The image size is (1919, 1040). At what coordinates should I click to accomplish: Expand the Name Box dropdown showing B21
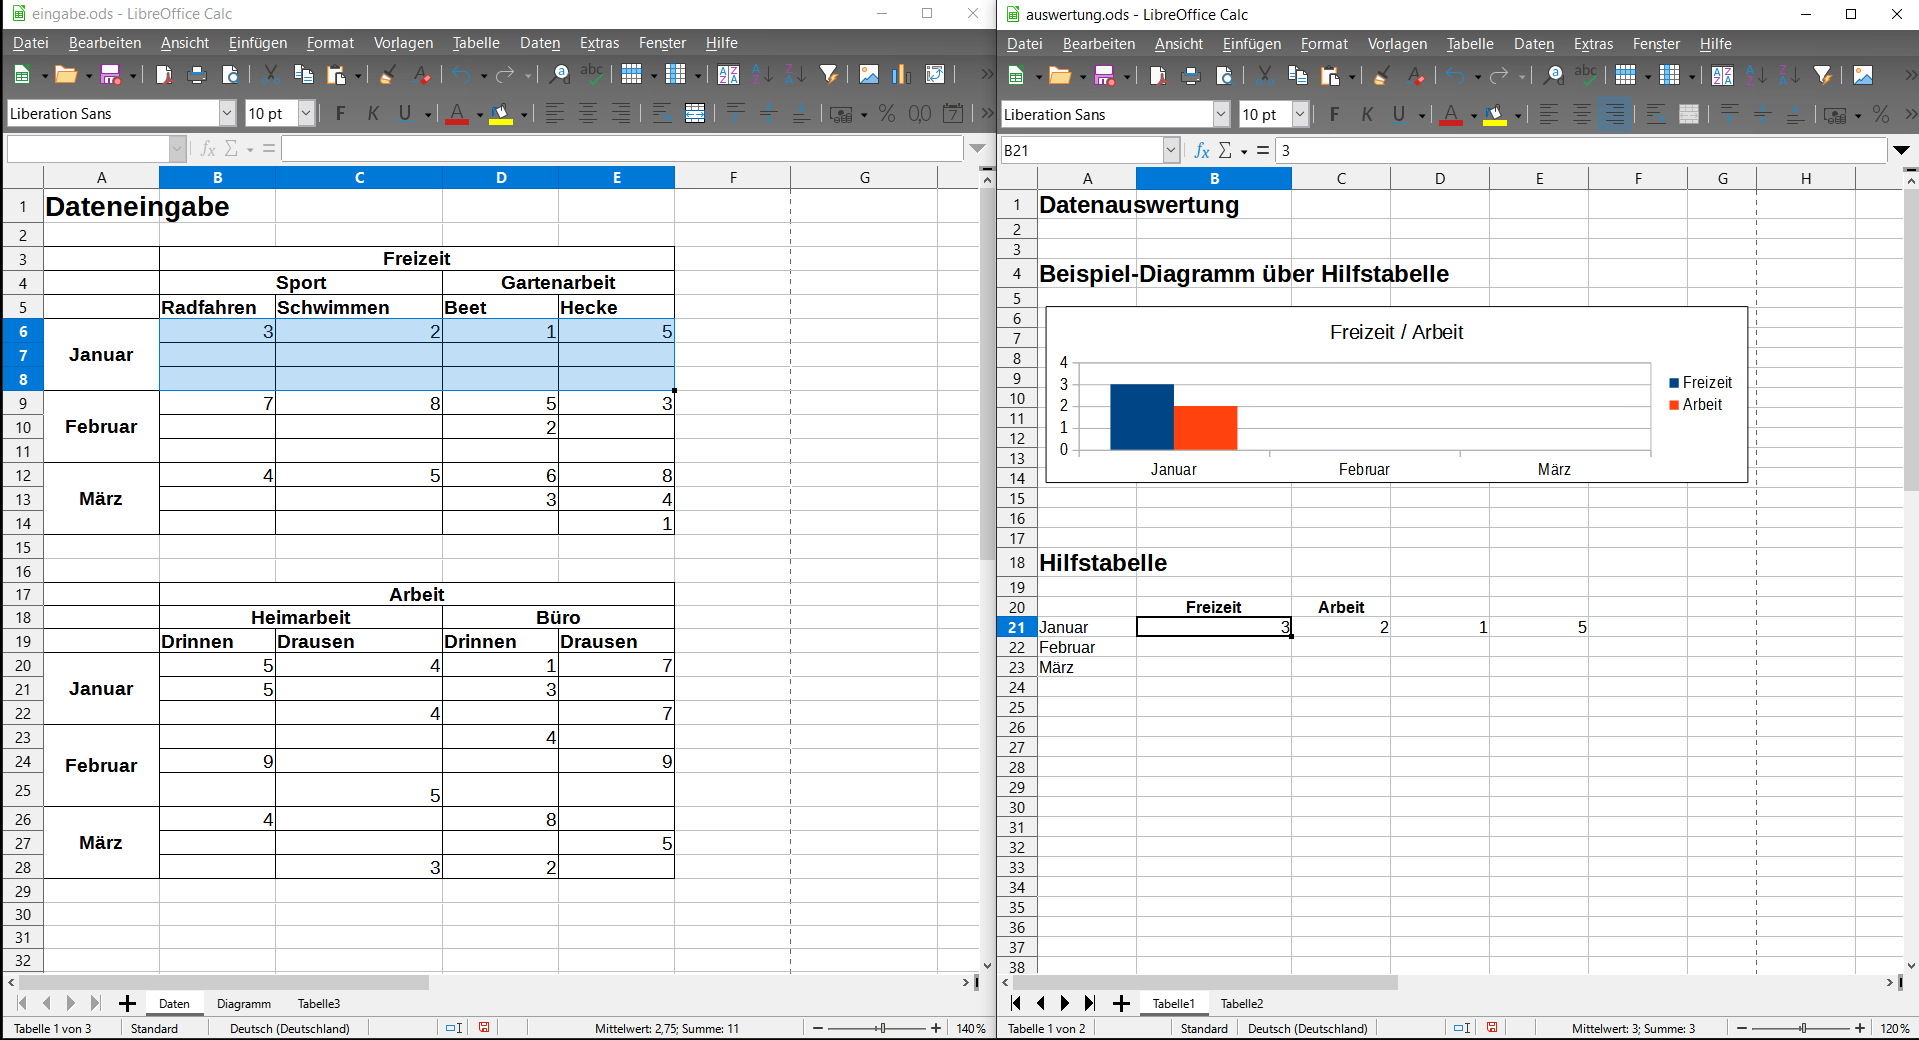pos(1171,151)
